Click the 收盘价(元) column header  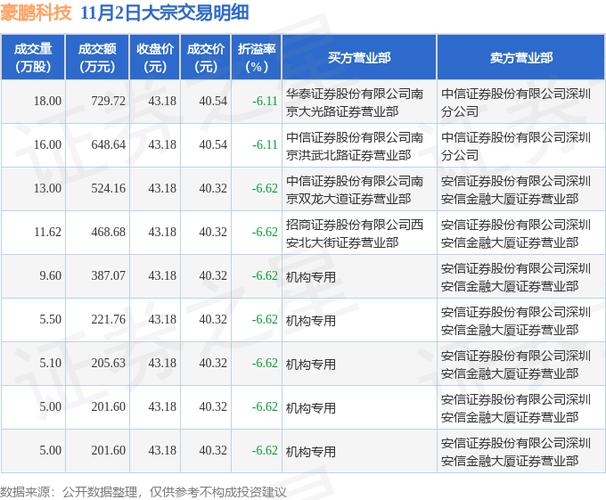point(155,58)
